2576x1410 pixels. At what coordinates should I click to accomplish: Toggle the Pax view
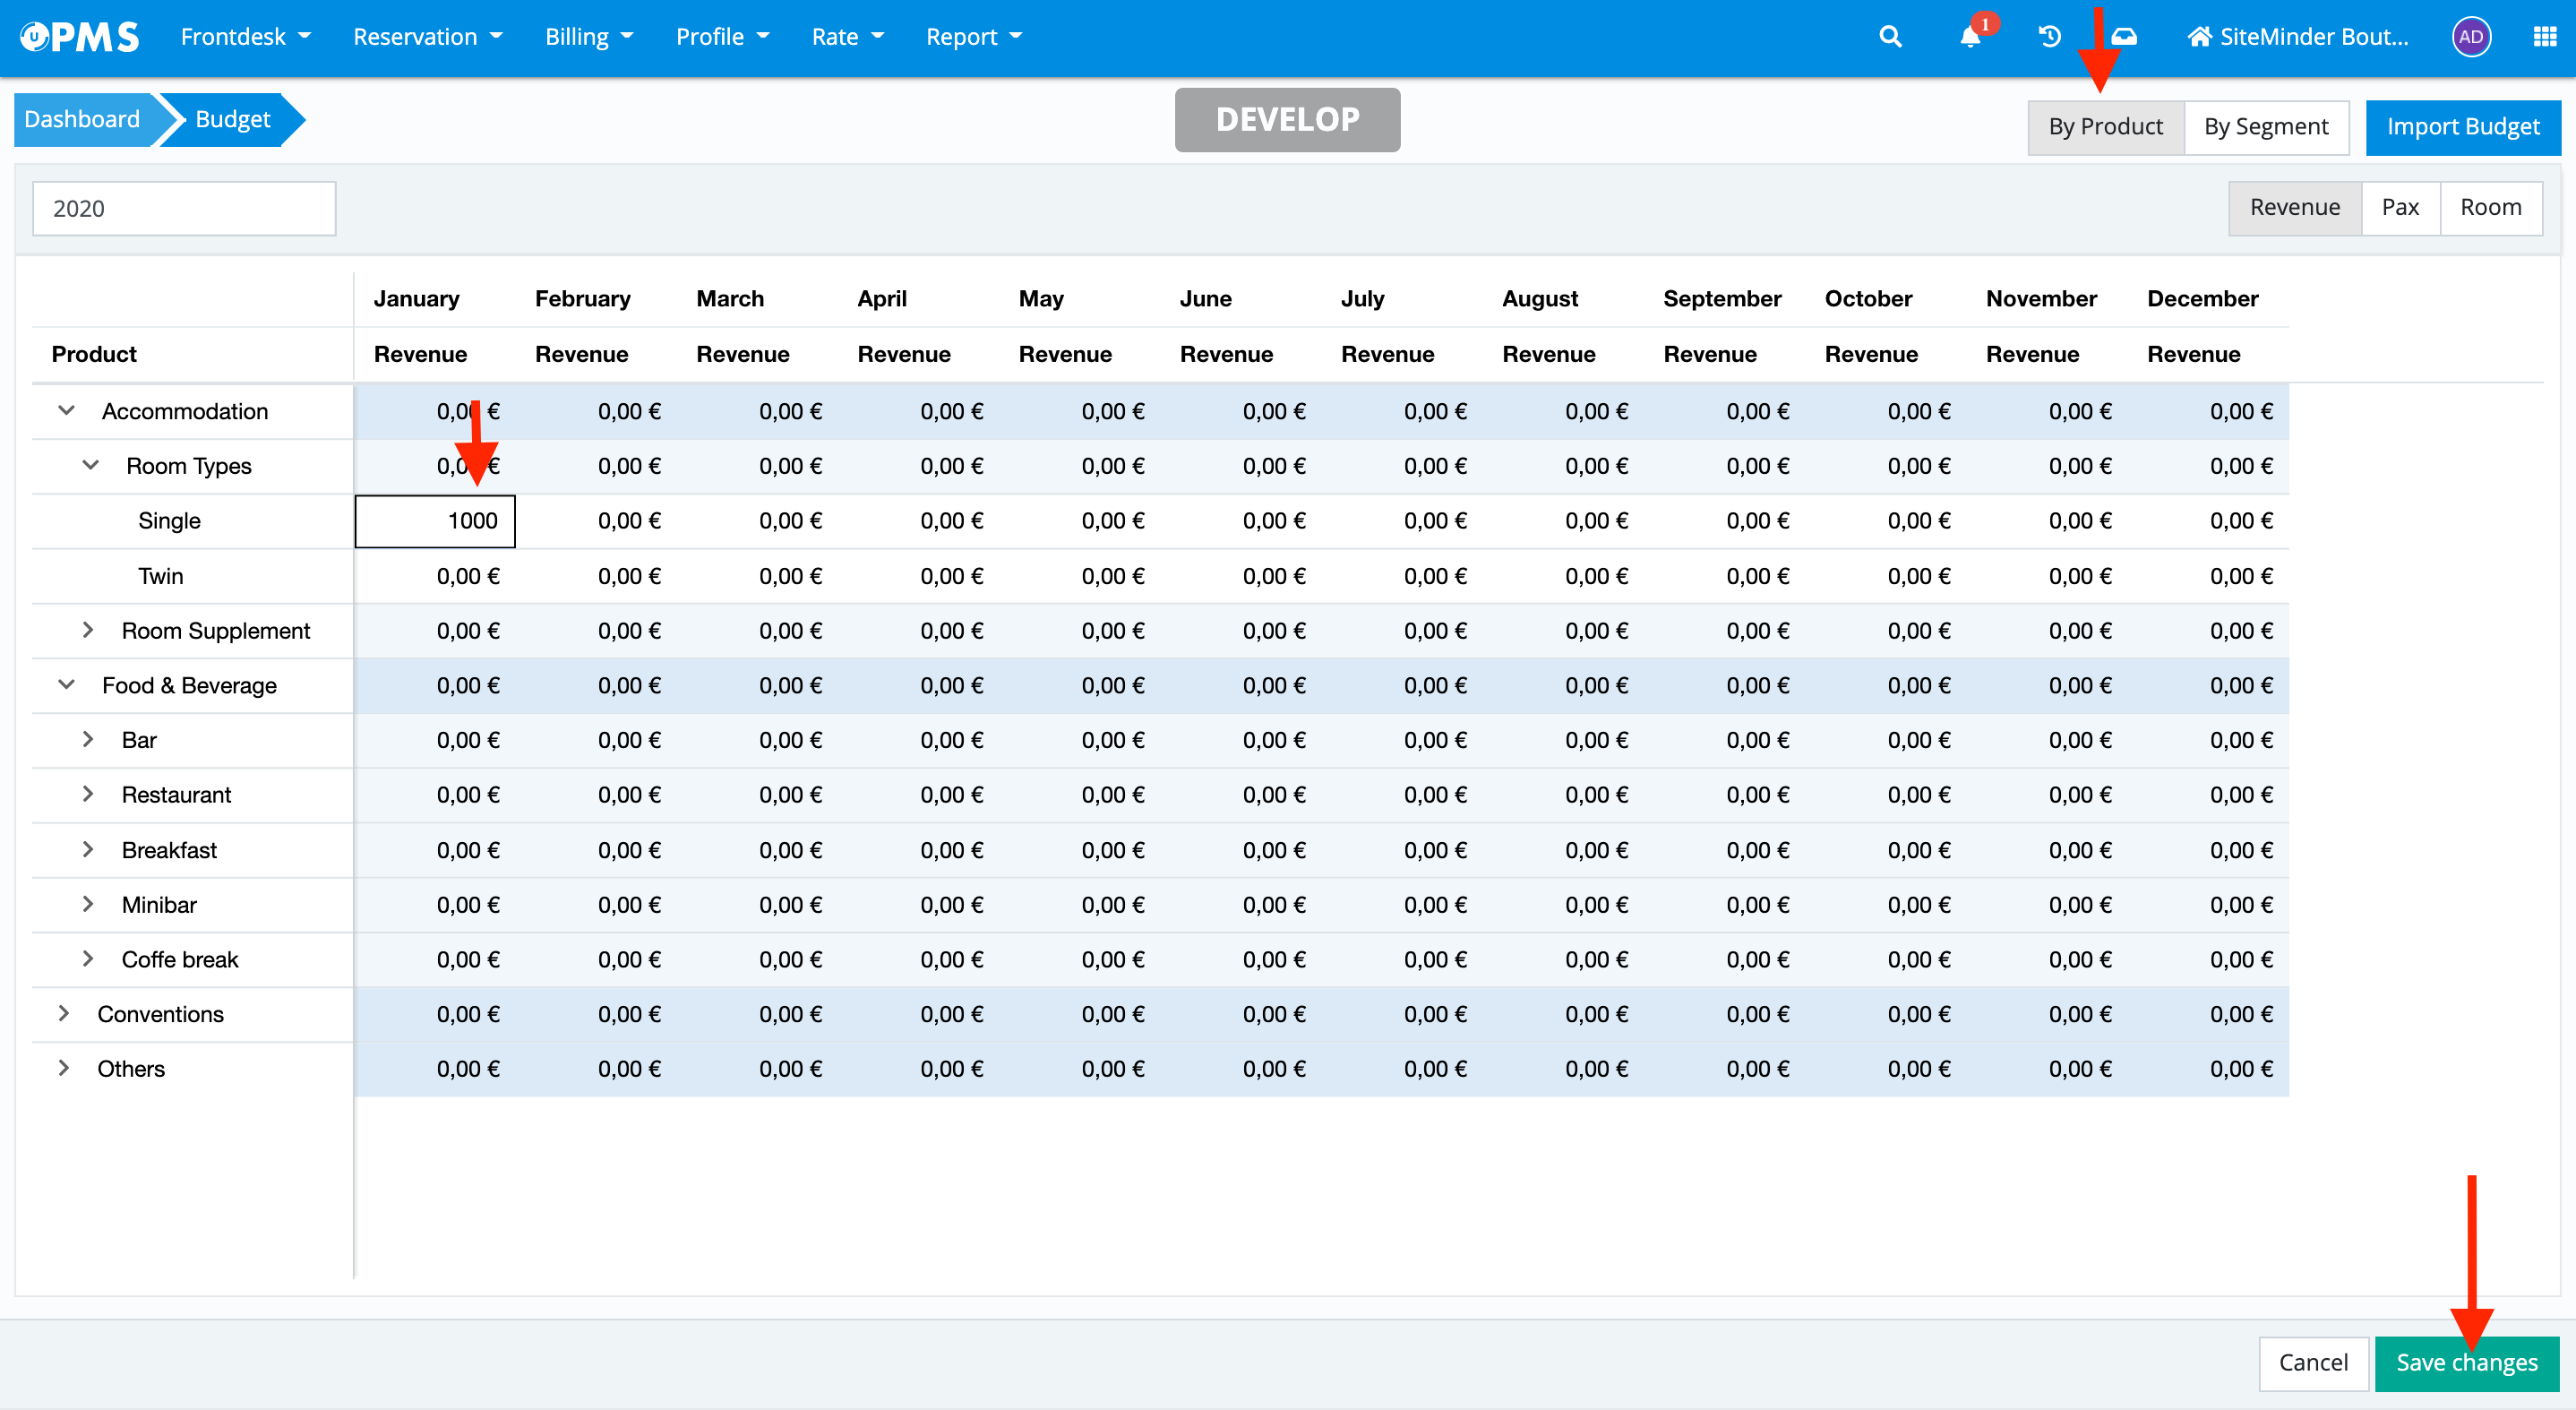2399,207
